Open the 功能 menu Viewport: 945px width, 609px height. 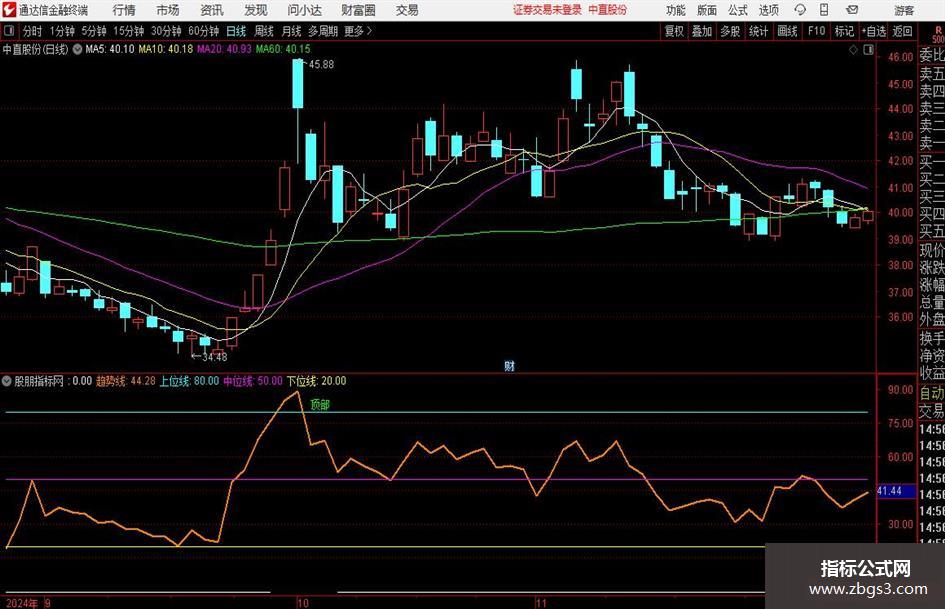point(676,10)
